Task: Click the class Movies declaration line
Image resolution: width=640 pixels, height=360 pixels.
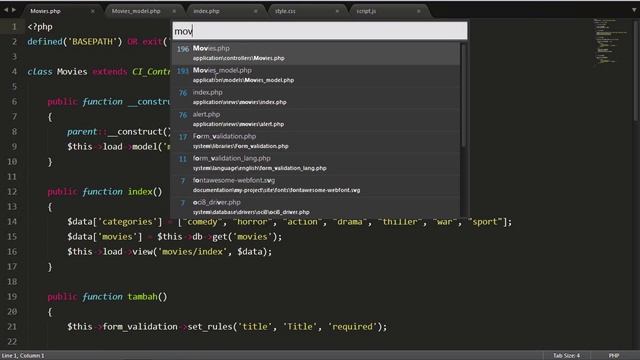Action: (98, 72)
